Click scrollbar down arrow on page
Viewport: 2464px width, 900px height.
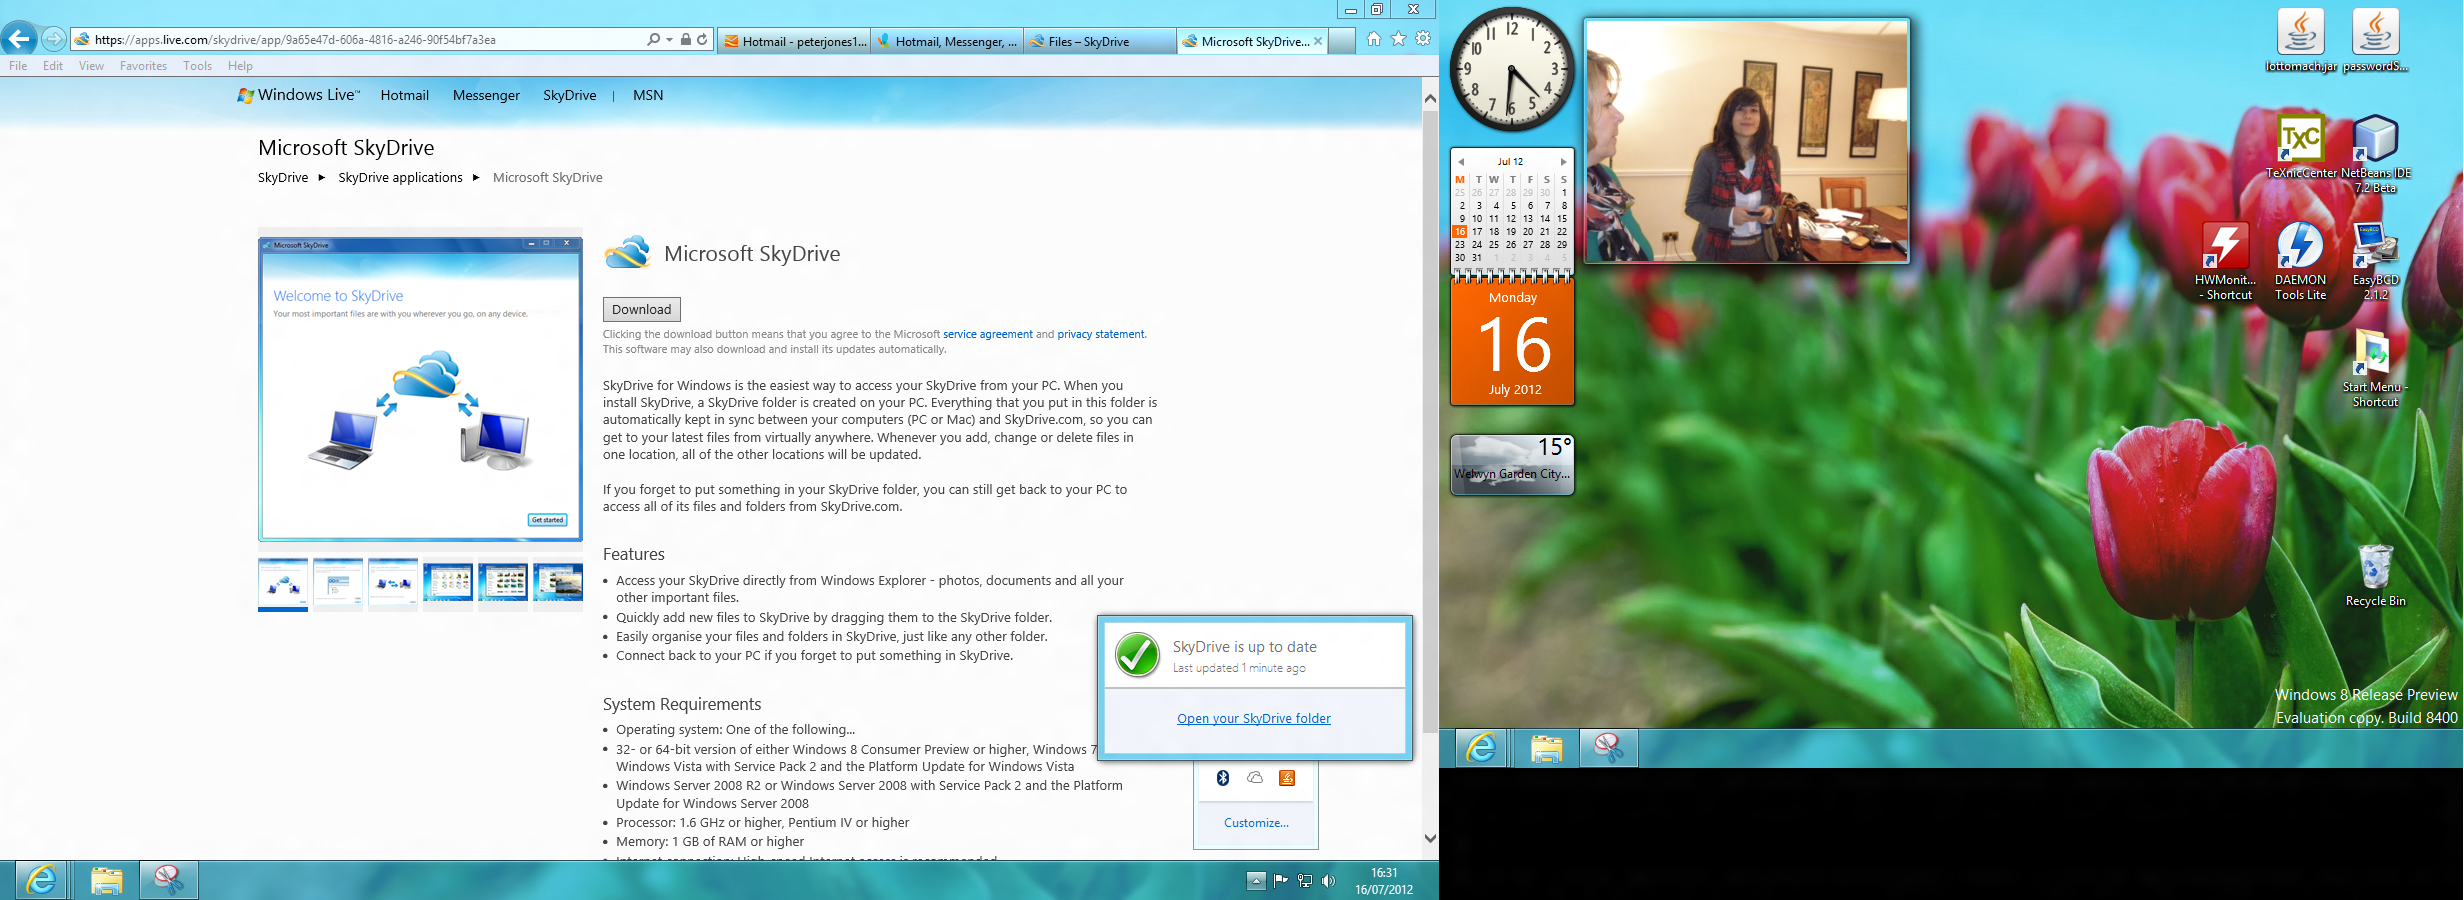(1430, 838)
